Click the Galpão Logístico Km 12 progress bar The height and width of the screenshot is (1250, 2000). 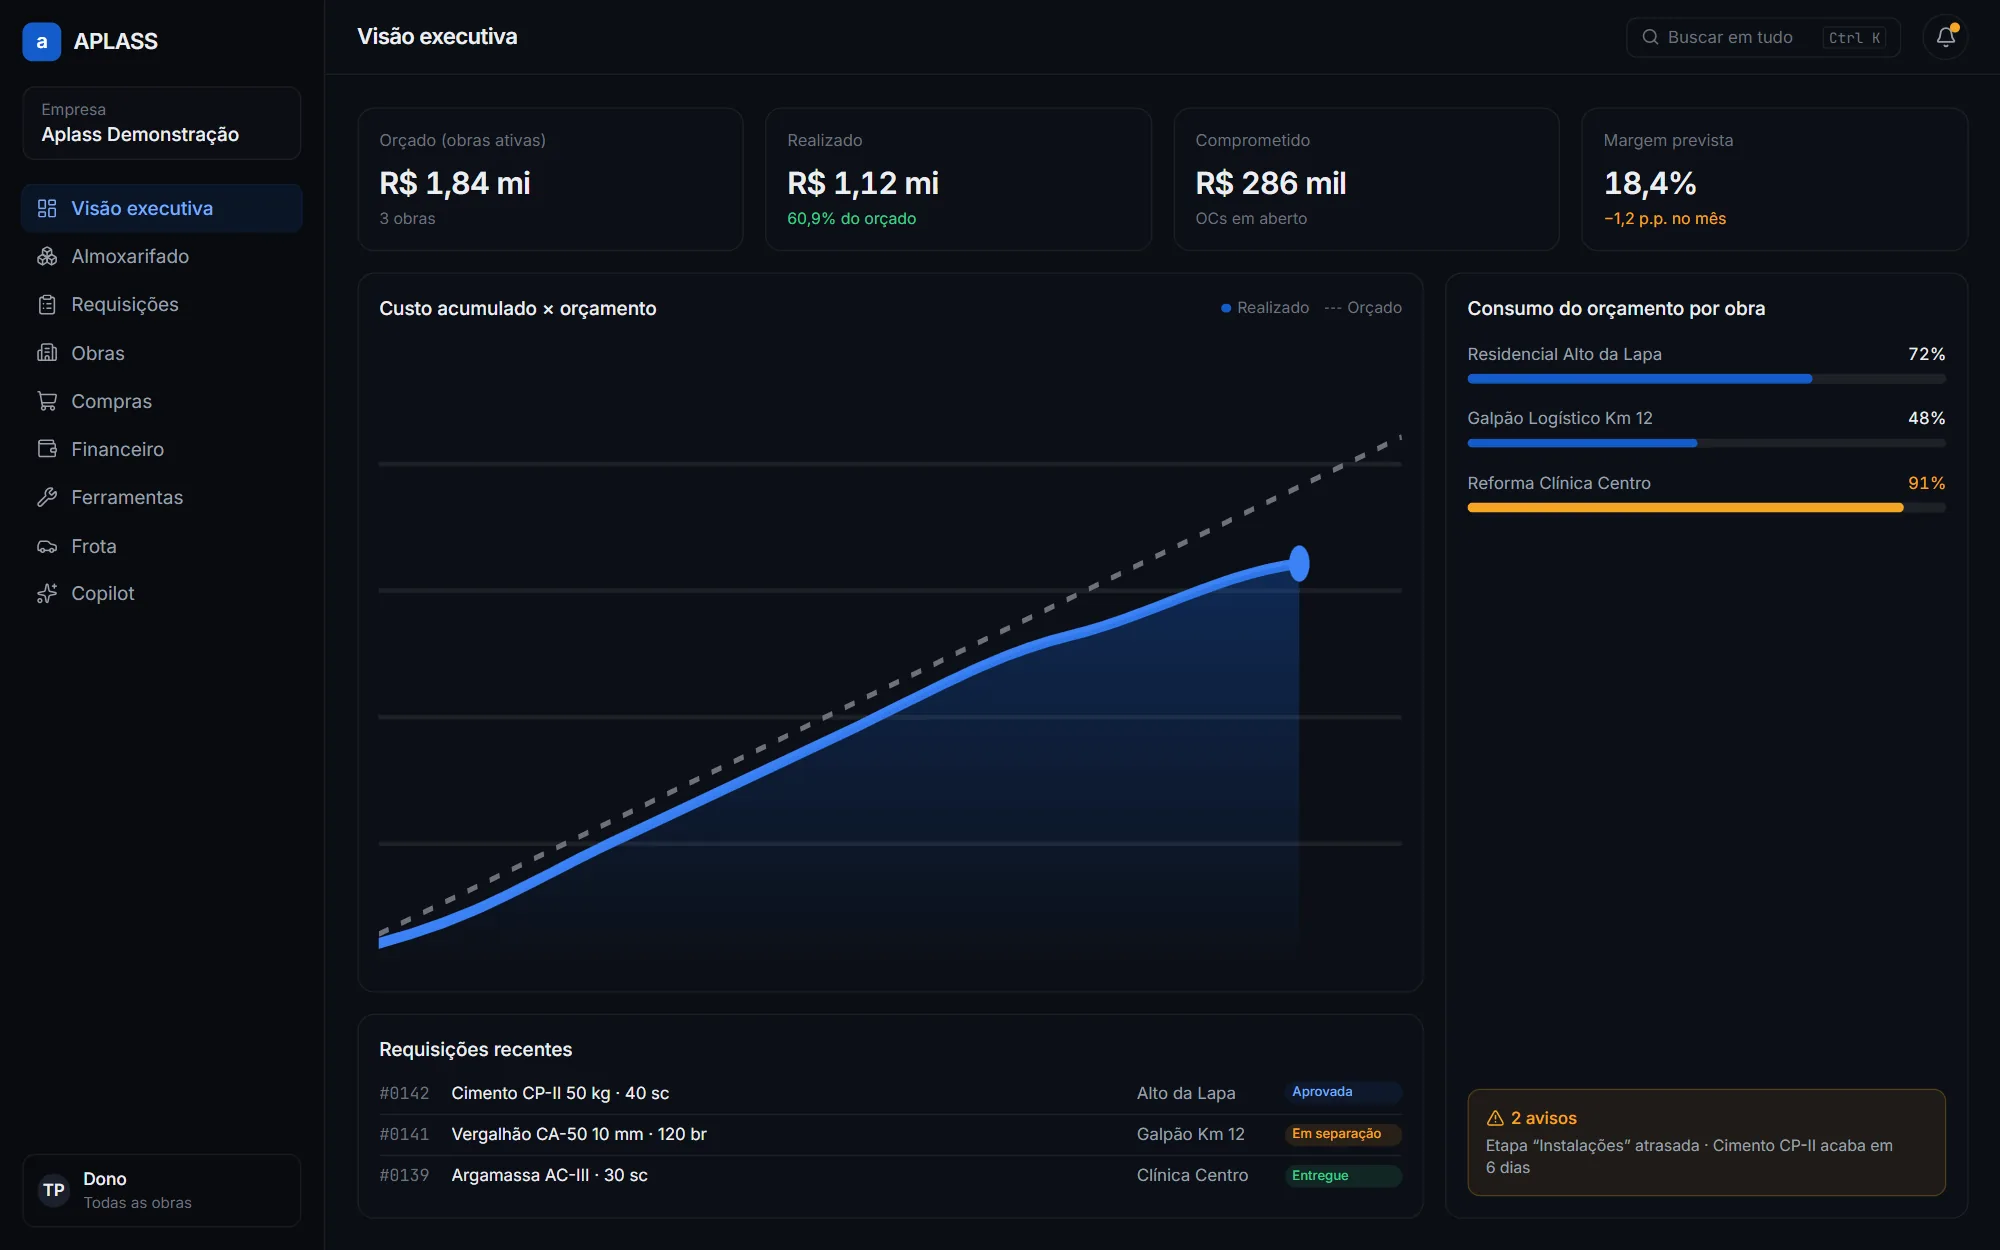pos(1706,443)
